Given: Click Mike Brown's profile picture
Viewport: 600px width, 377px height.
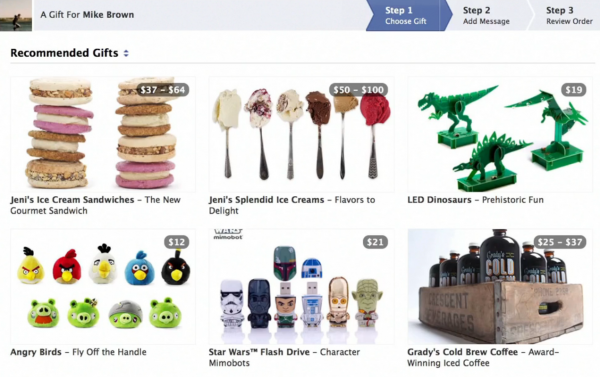Looking at the screenshot, I should coord(16,15).
